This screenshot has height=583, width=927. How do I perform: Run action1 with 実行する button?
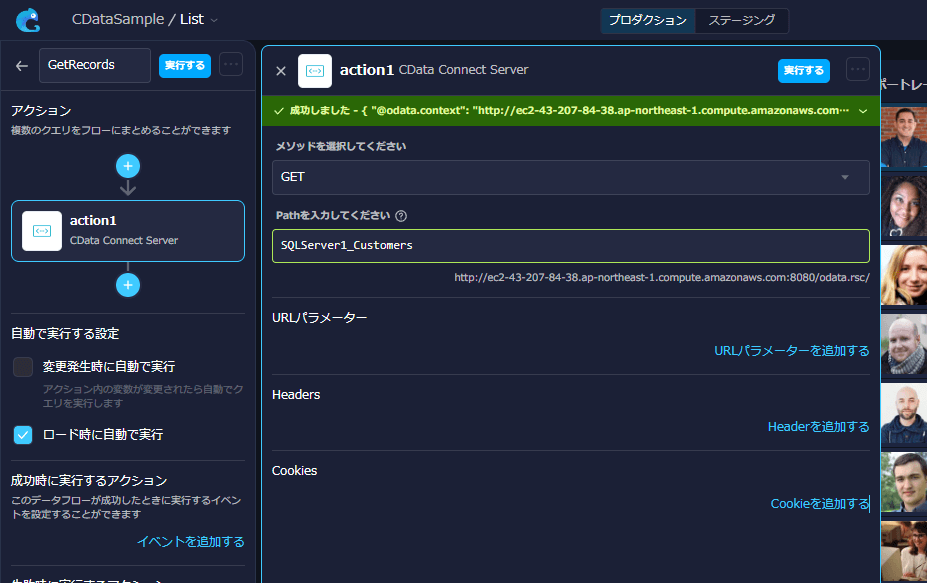coord(803,70)
